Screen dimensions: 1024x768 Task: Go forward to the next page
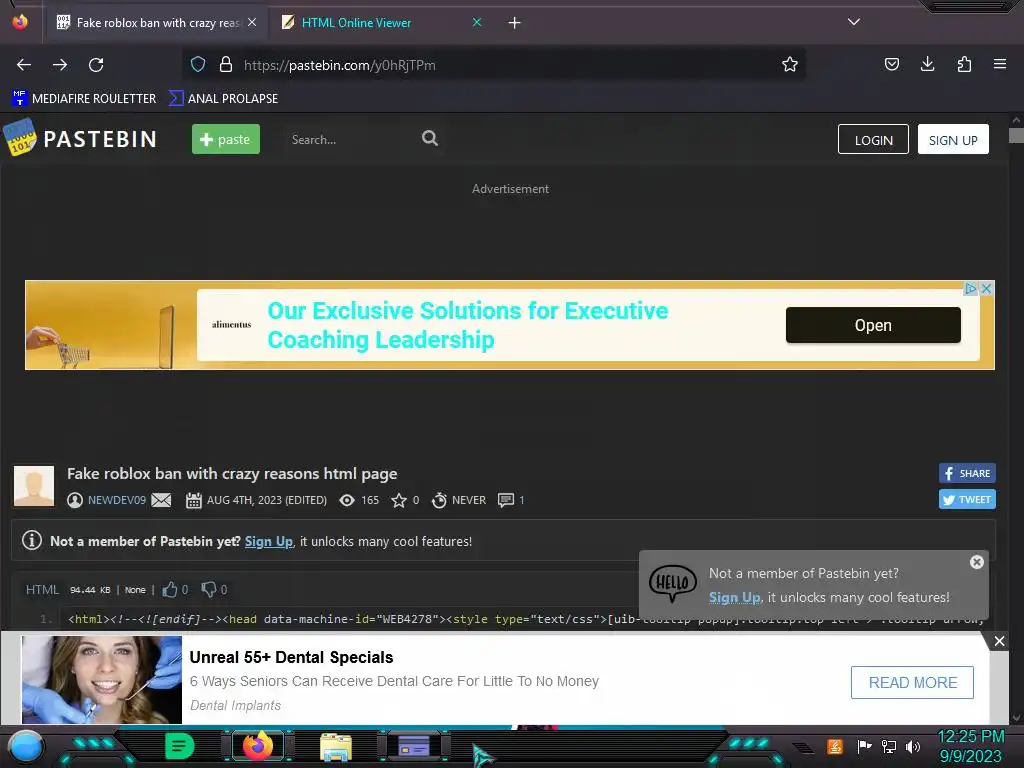[x=60, y=65]
